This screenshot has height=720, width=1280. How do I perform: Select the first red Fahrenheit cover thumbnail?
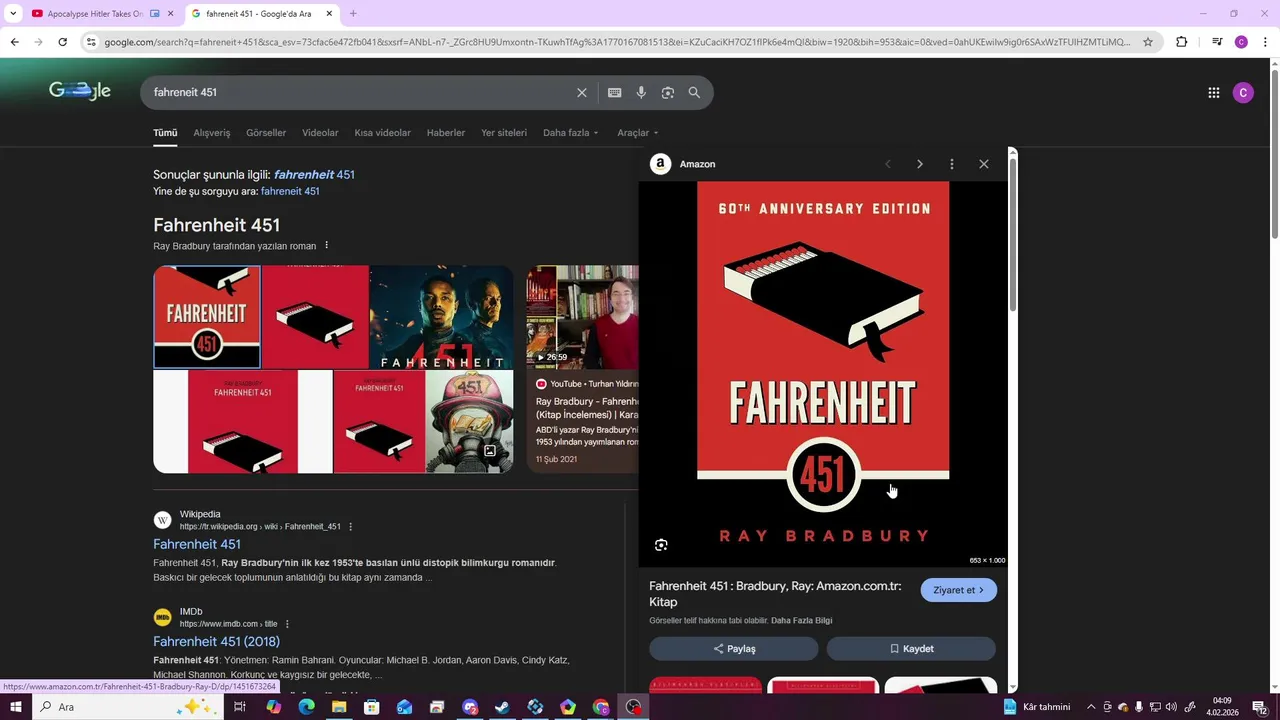(207, 317)
